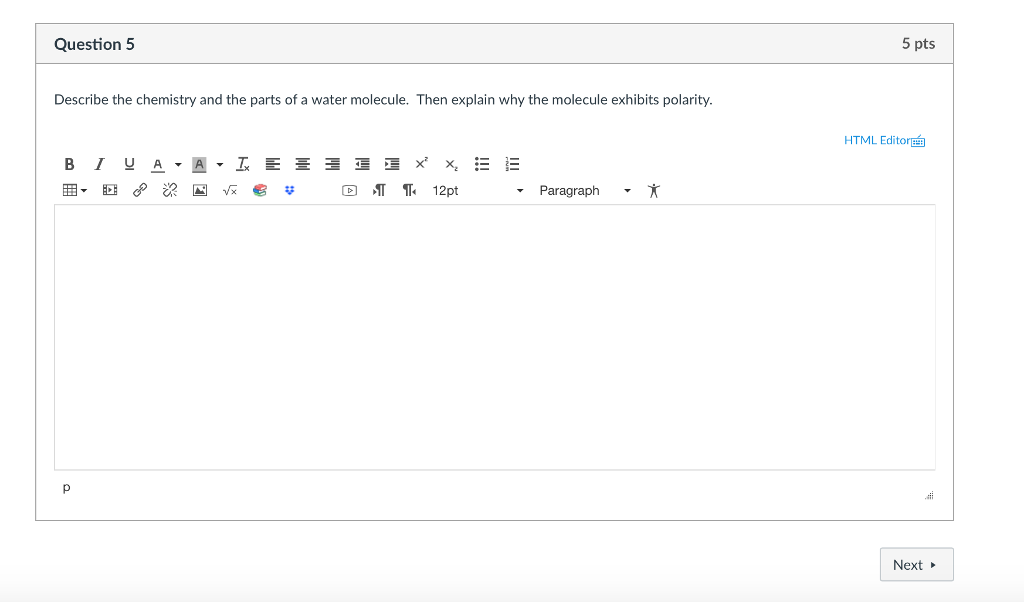Screen dimensions: 1024x602
Task: Open the math equation editor
Action: pyautogui.click(x=230, y=190)
